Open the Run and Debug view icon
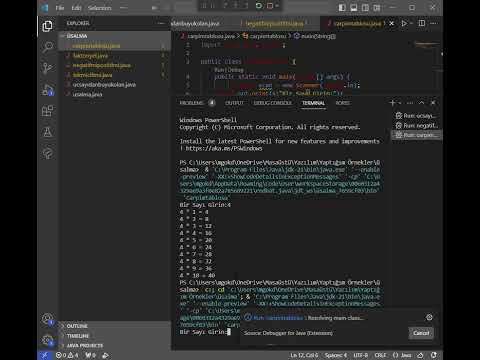This screenshot has width=480, height=360. click(48, 90)
